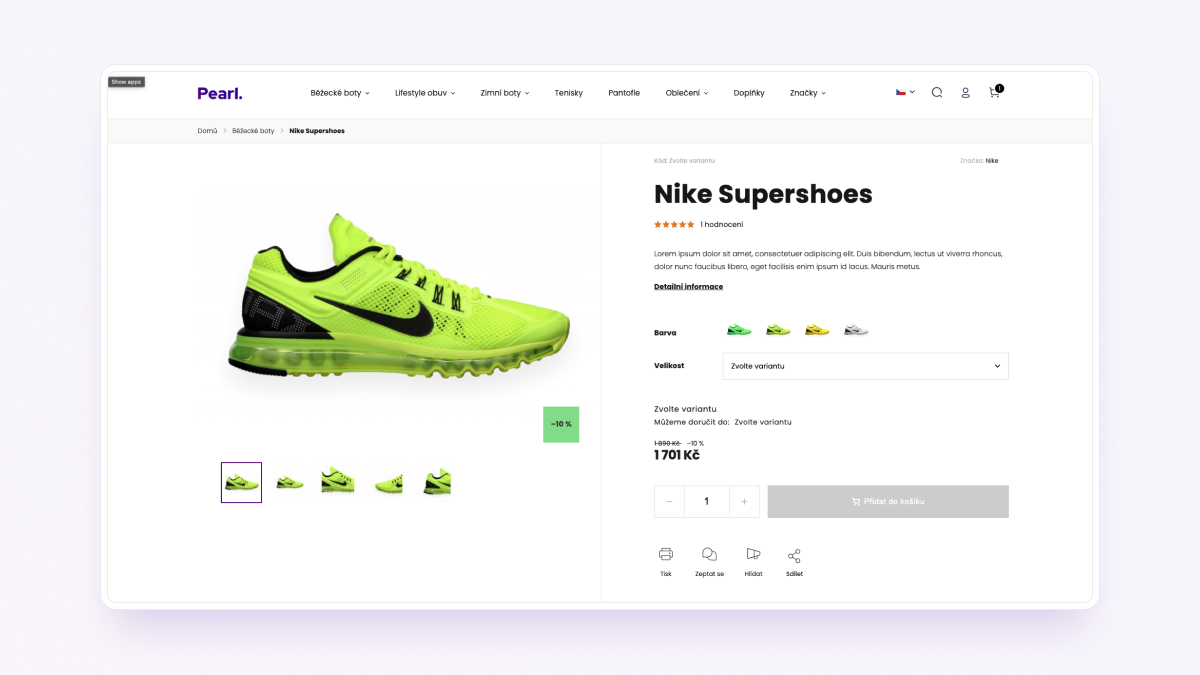Click the Sdílet share icon
The width and height of the screenshot is (1200, 675).
click(x=794, y=555)
